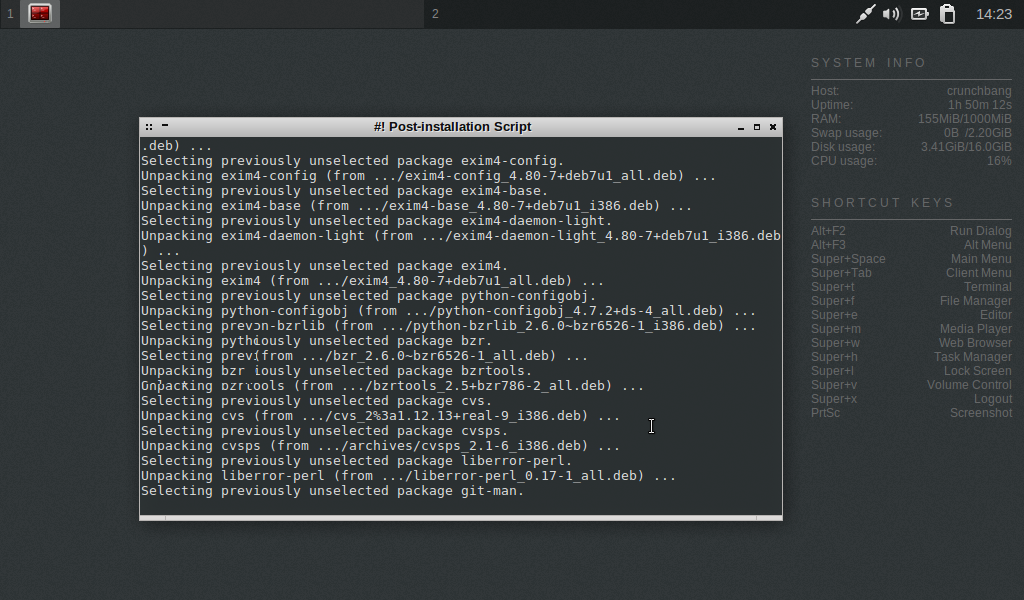Viewport: 1024px width, 600px height.
Task: Maximize the Post-installation Script window
Action: coord(755,128)
